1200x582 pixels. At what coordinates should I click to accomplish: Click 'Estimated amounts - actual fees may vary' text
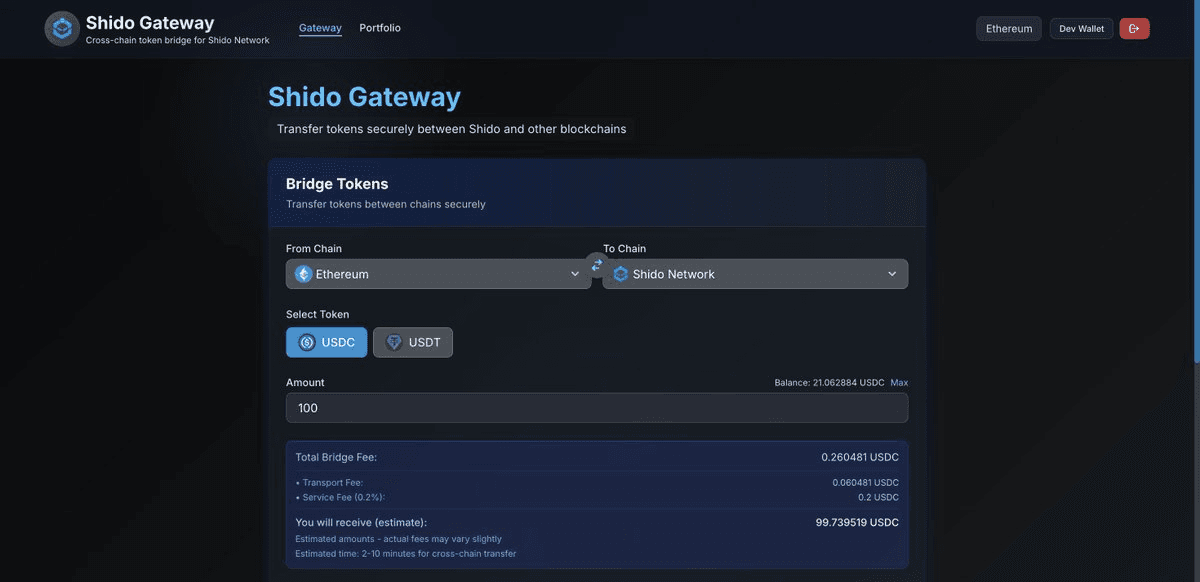(x=399, y=539)
